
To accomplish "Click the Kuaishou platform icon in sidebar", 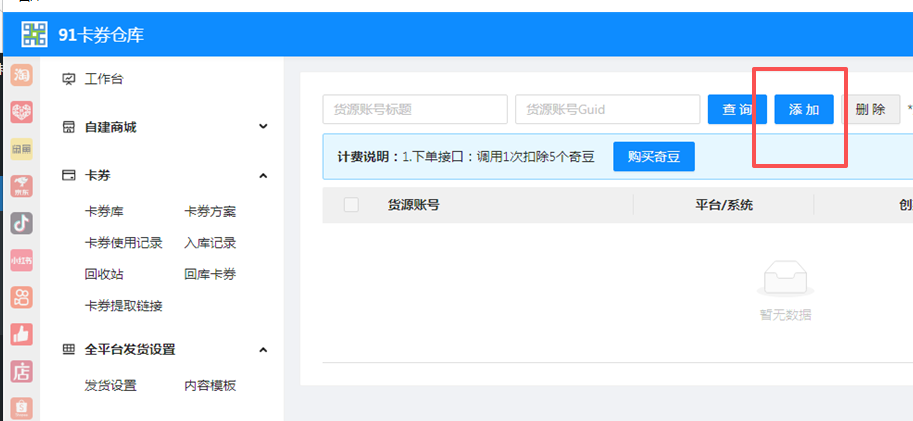I will [21, 297].
